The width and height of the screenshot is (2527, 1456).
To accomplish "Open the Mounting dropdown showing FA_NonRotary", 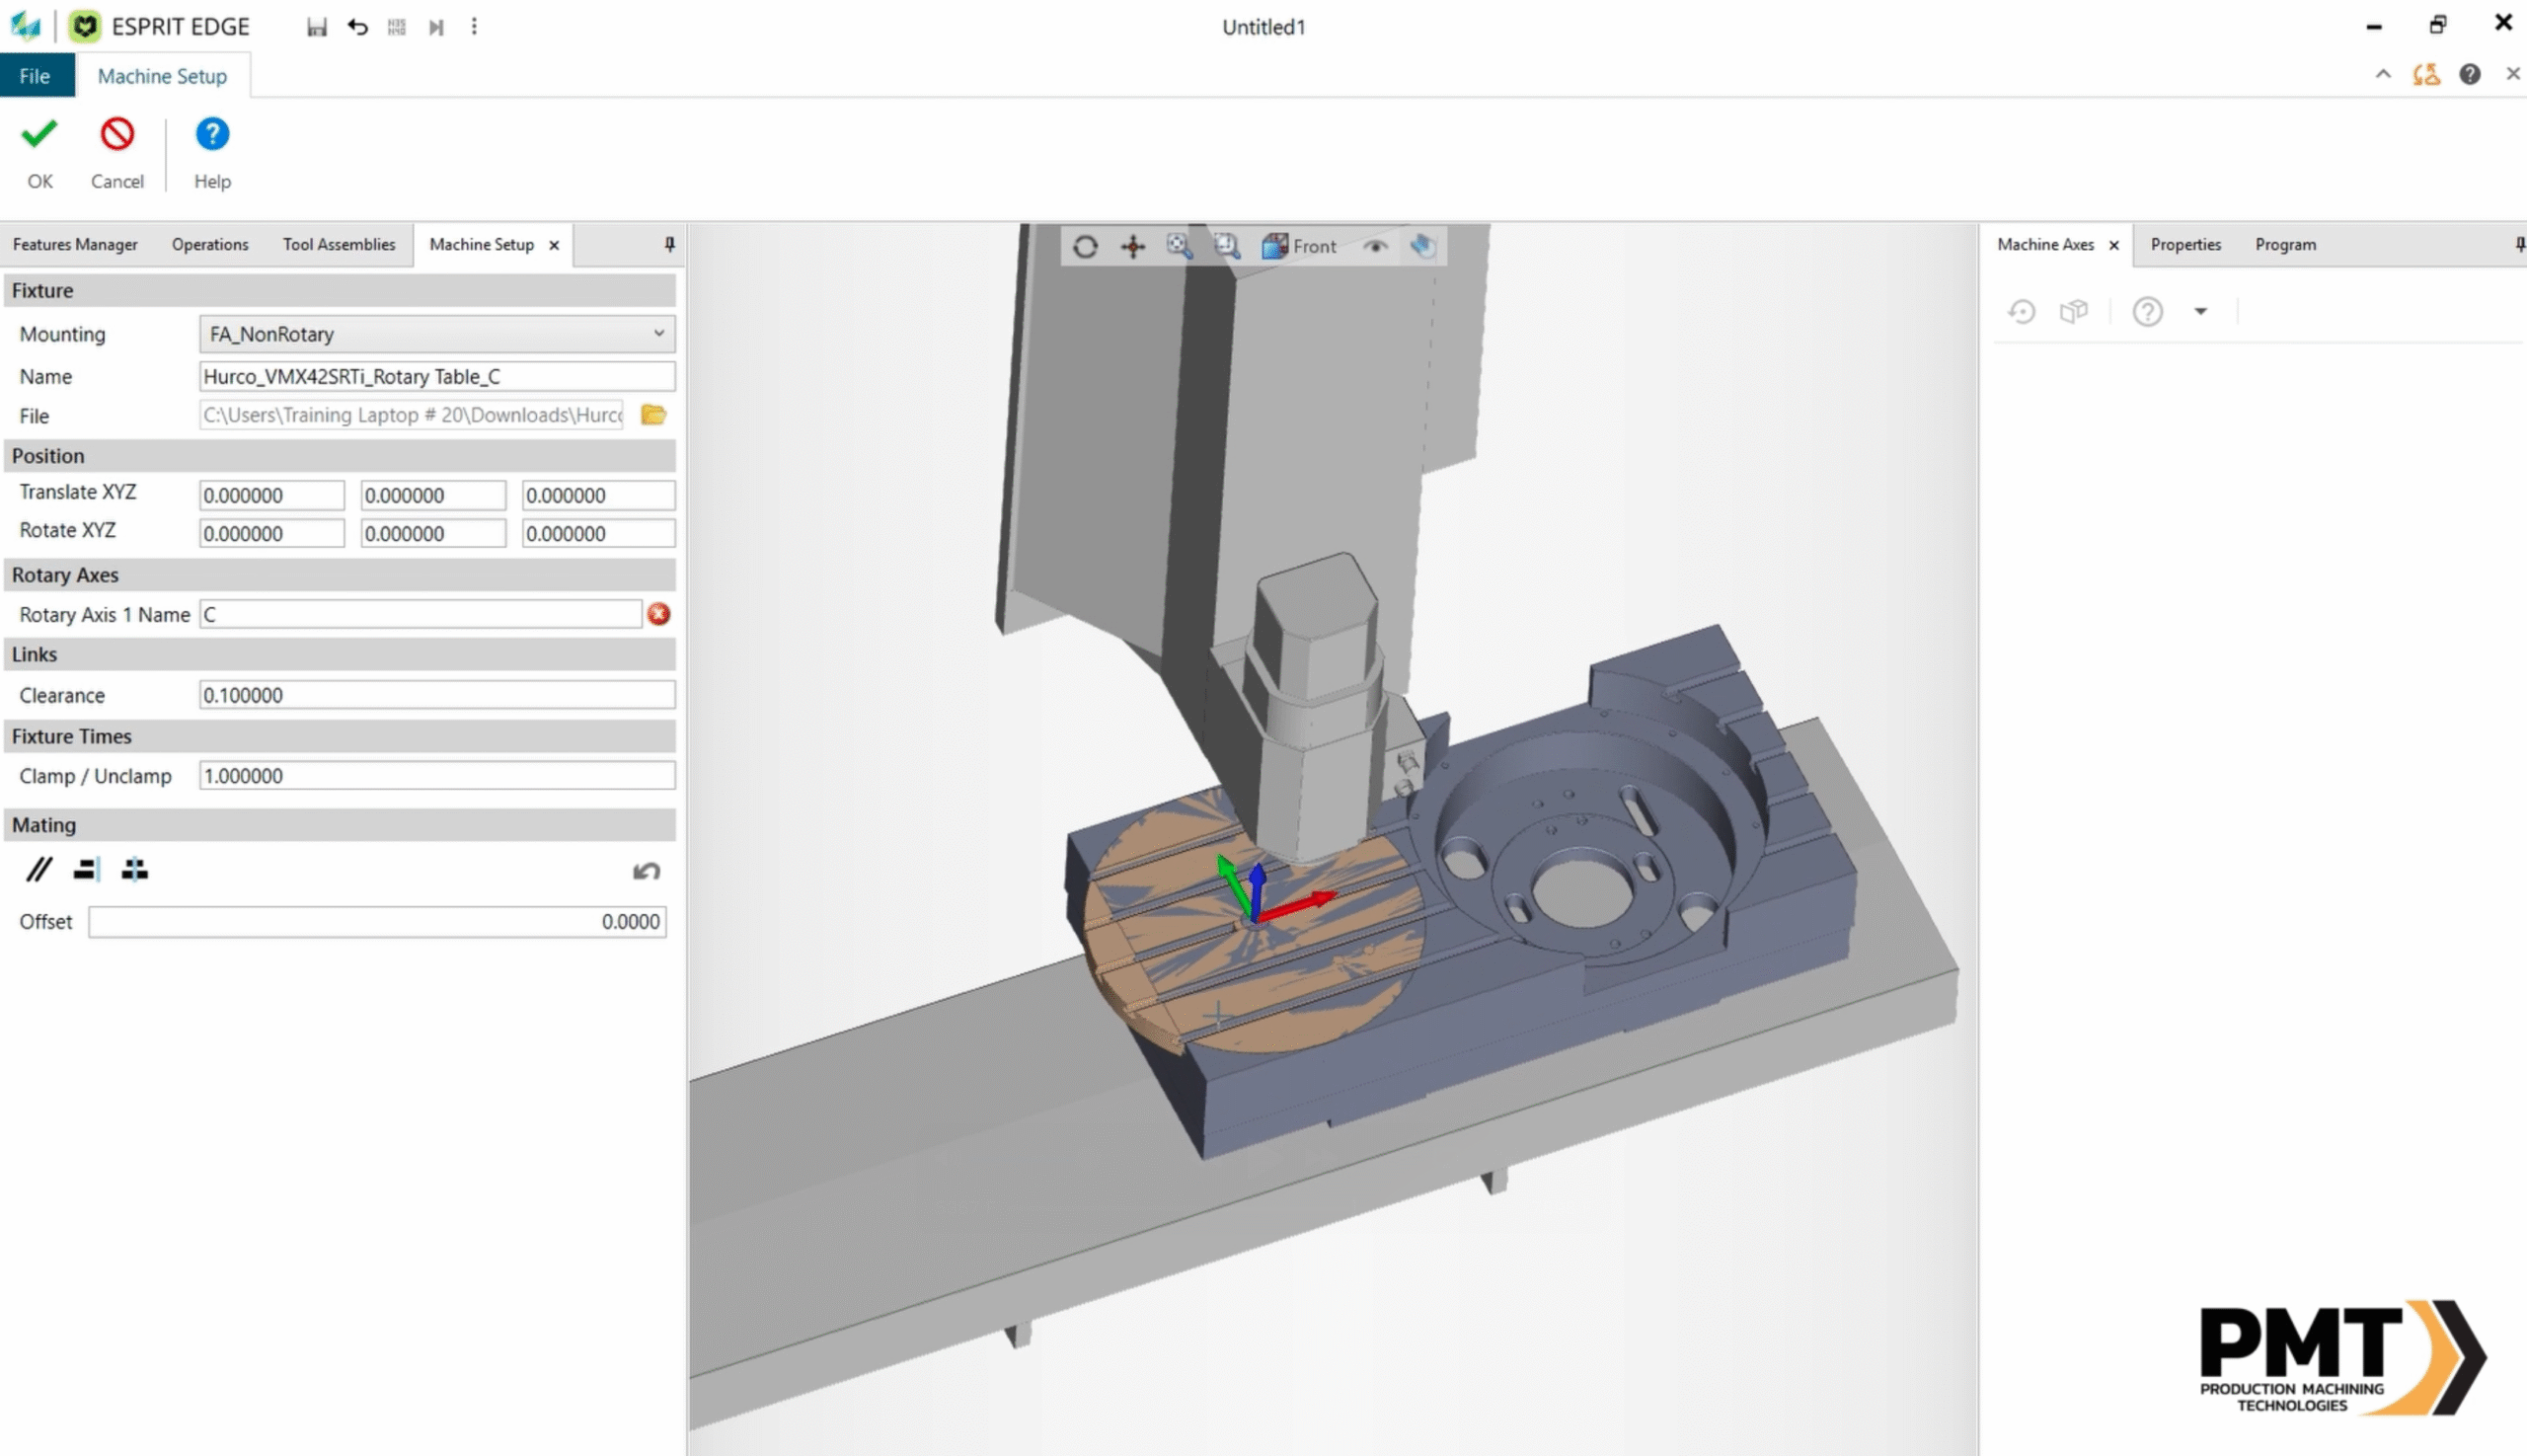I will click(x=437, y=334).
